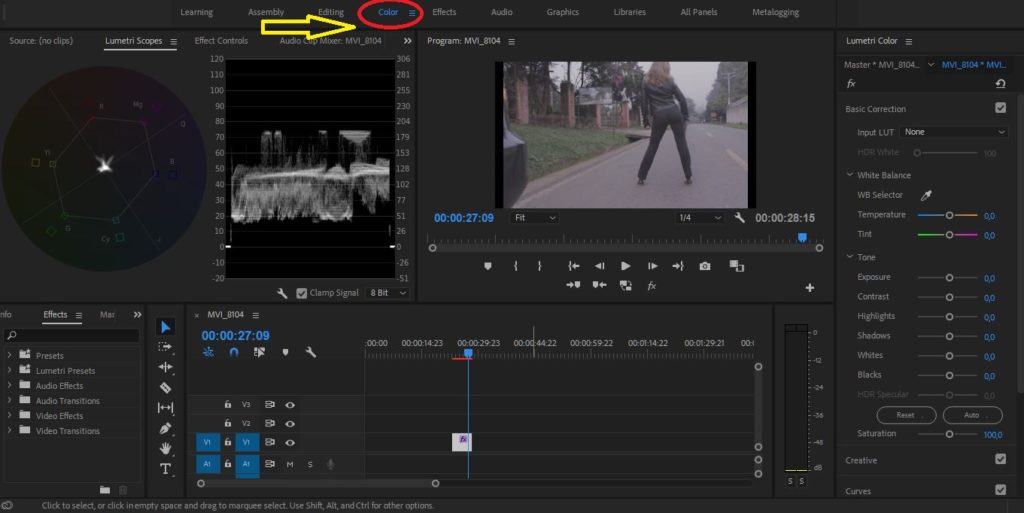Screen dimensions: 1024x513
Task: Open the 8 Bit scope dropdown
Action: (388, 293)
